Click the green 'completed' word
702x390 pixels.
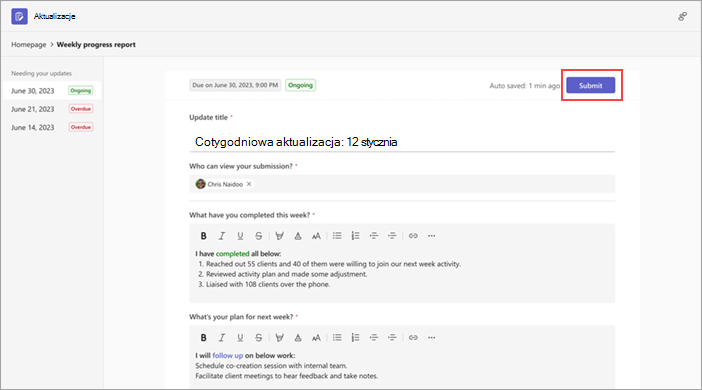(x=232, y=253)
